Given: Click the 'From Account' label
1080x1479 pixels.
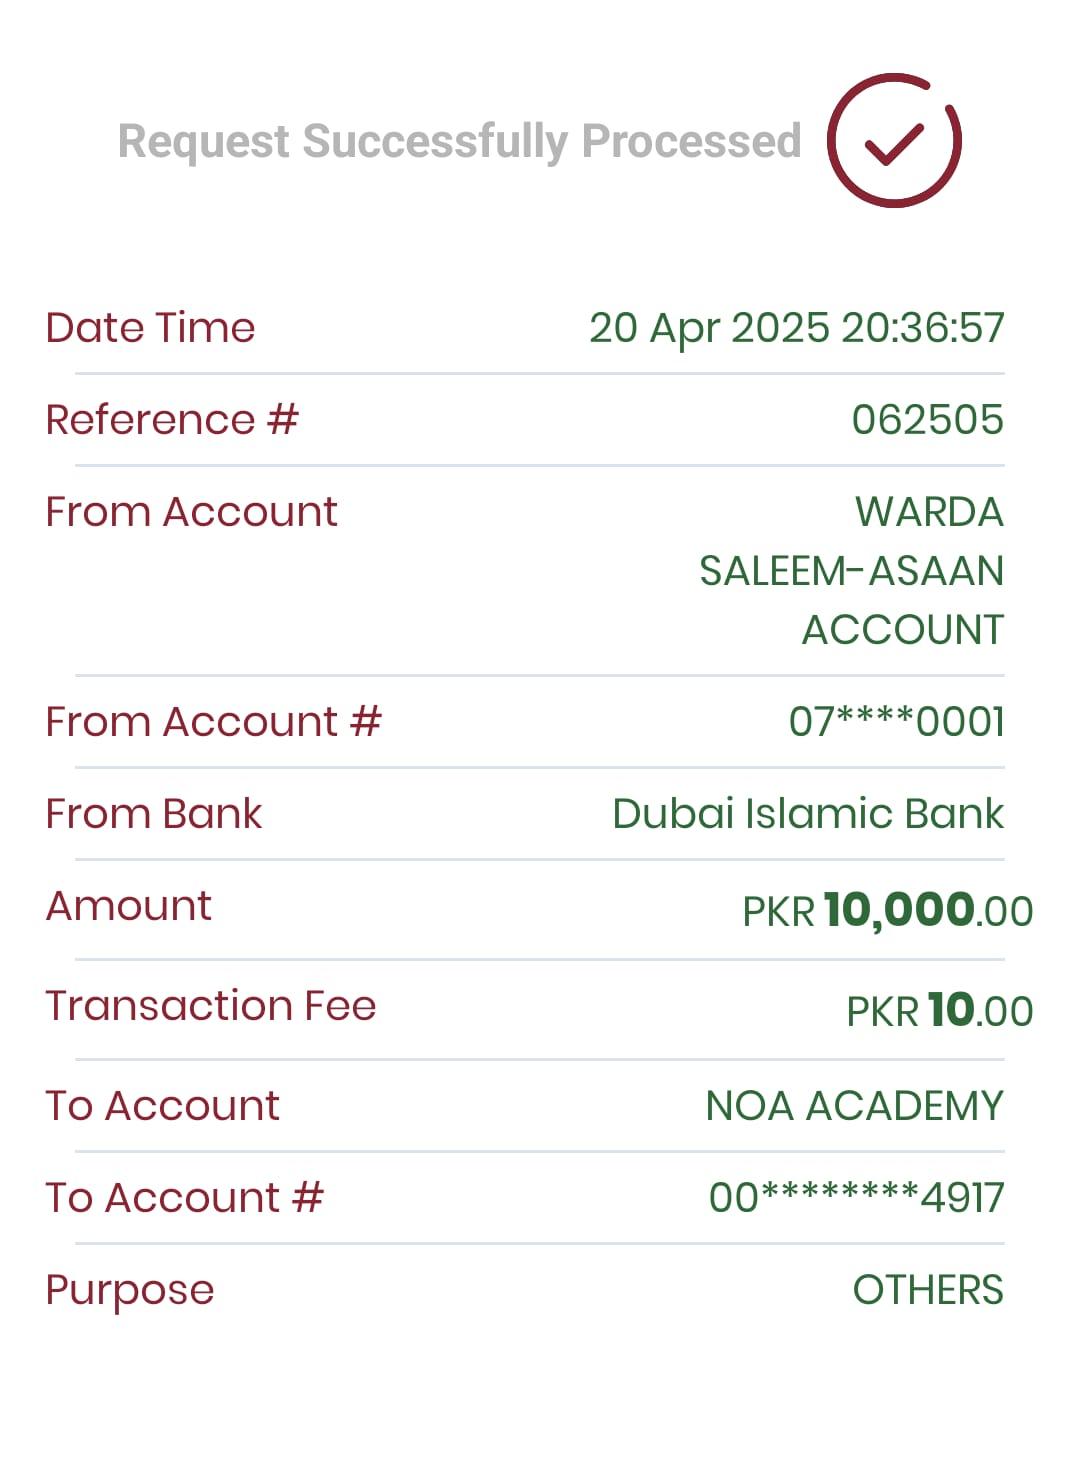Looking at the screenshot, I should 191,512.
